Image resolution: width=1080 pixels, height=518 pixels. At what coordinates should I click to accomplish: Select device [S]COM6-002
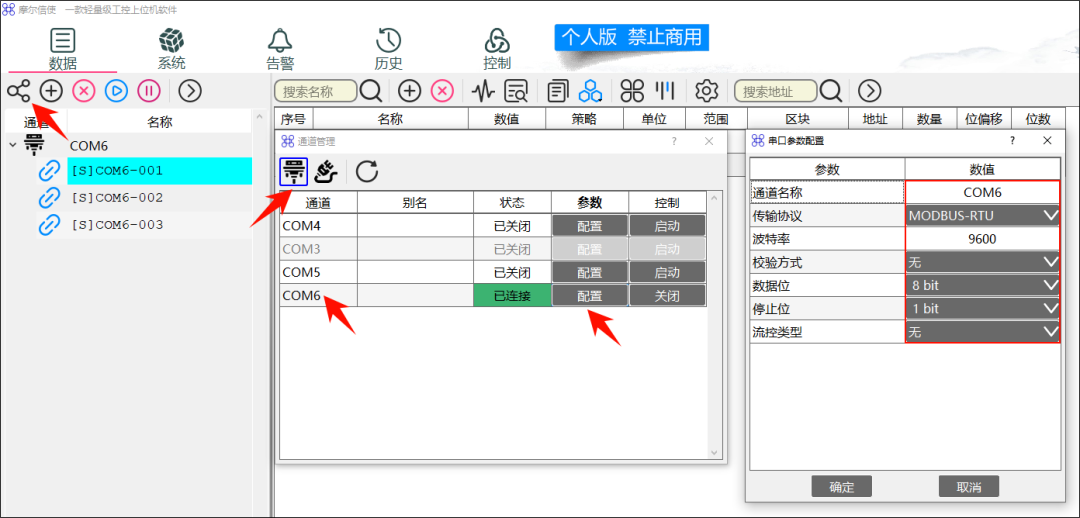(159, 198)
